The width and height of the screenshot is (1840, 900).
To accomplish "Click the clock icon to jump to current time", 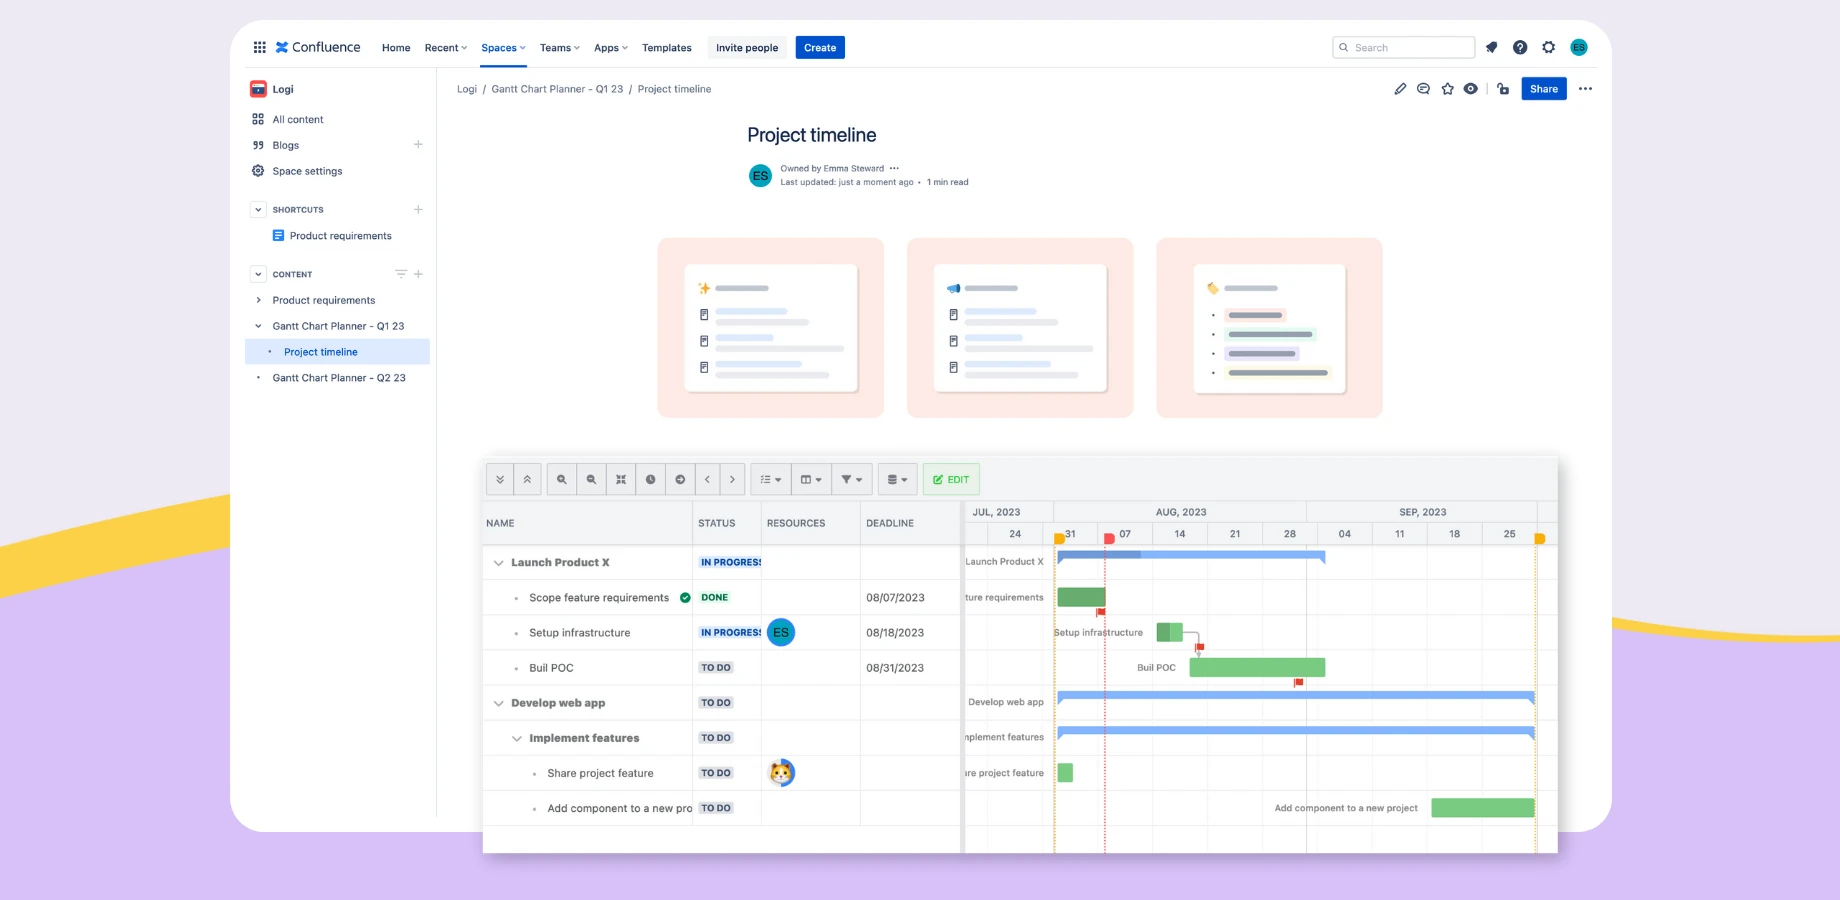I will coord(650,479).
